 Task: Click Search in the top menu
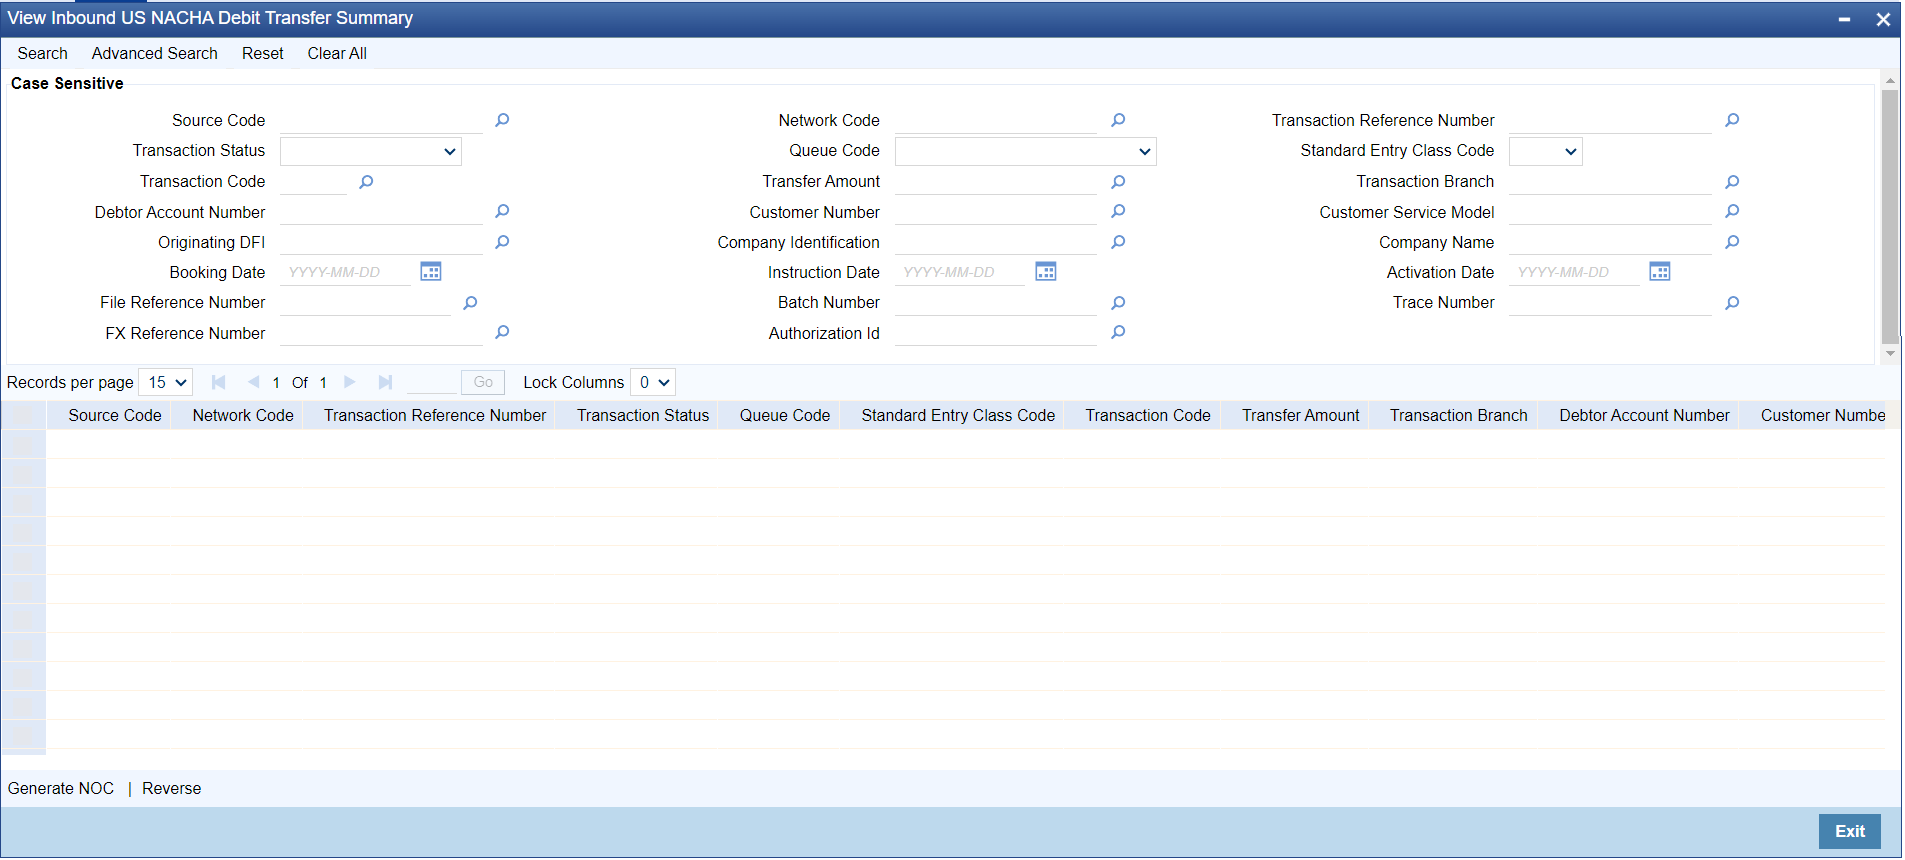pos(43,54)
